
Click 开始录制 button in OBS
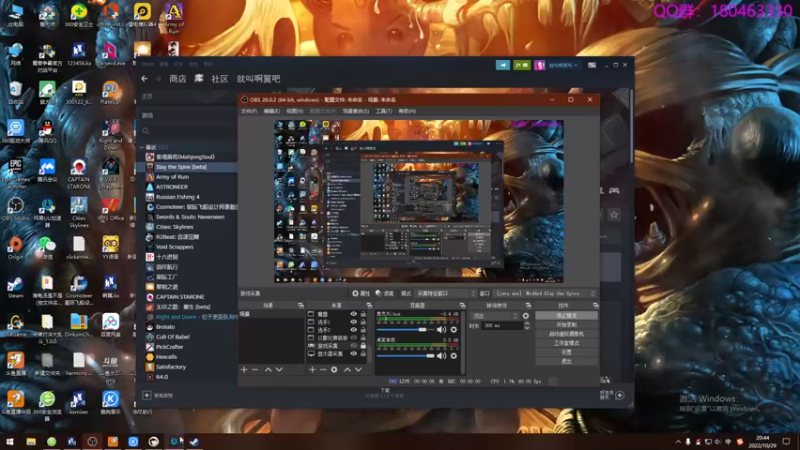click(x=566, y=325)
